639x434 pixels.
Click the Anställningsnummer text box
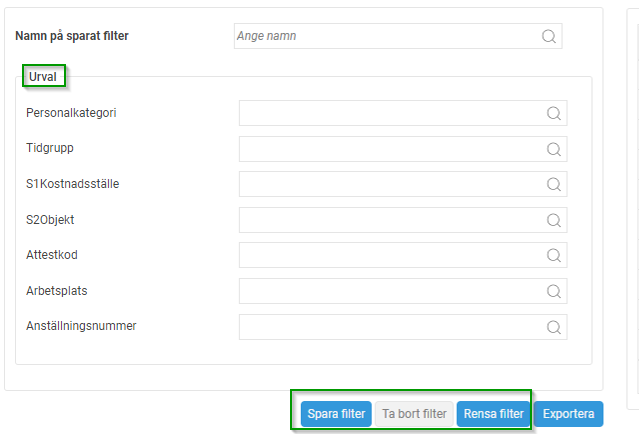tap(390, 326)
